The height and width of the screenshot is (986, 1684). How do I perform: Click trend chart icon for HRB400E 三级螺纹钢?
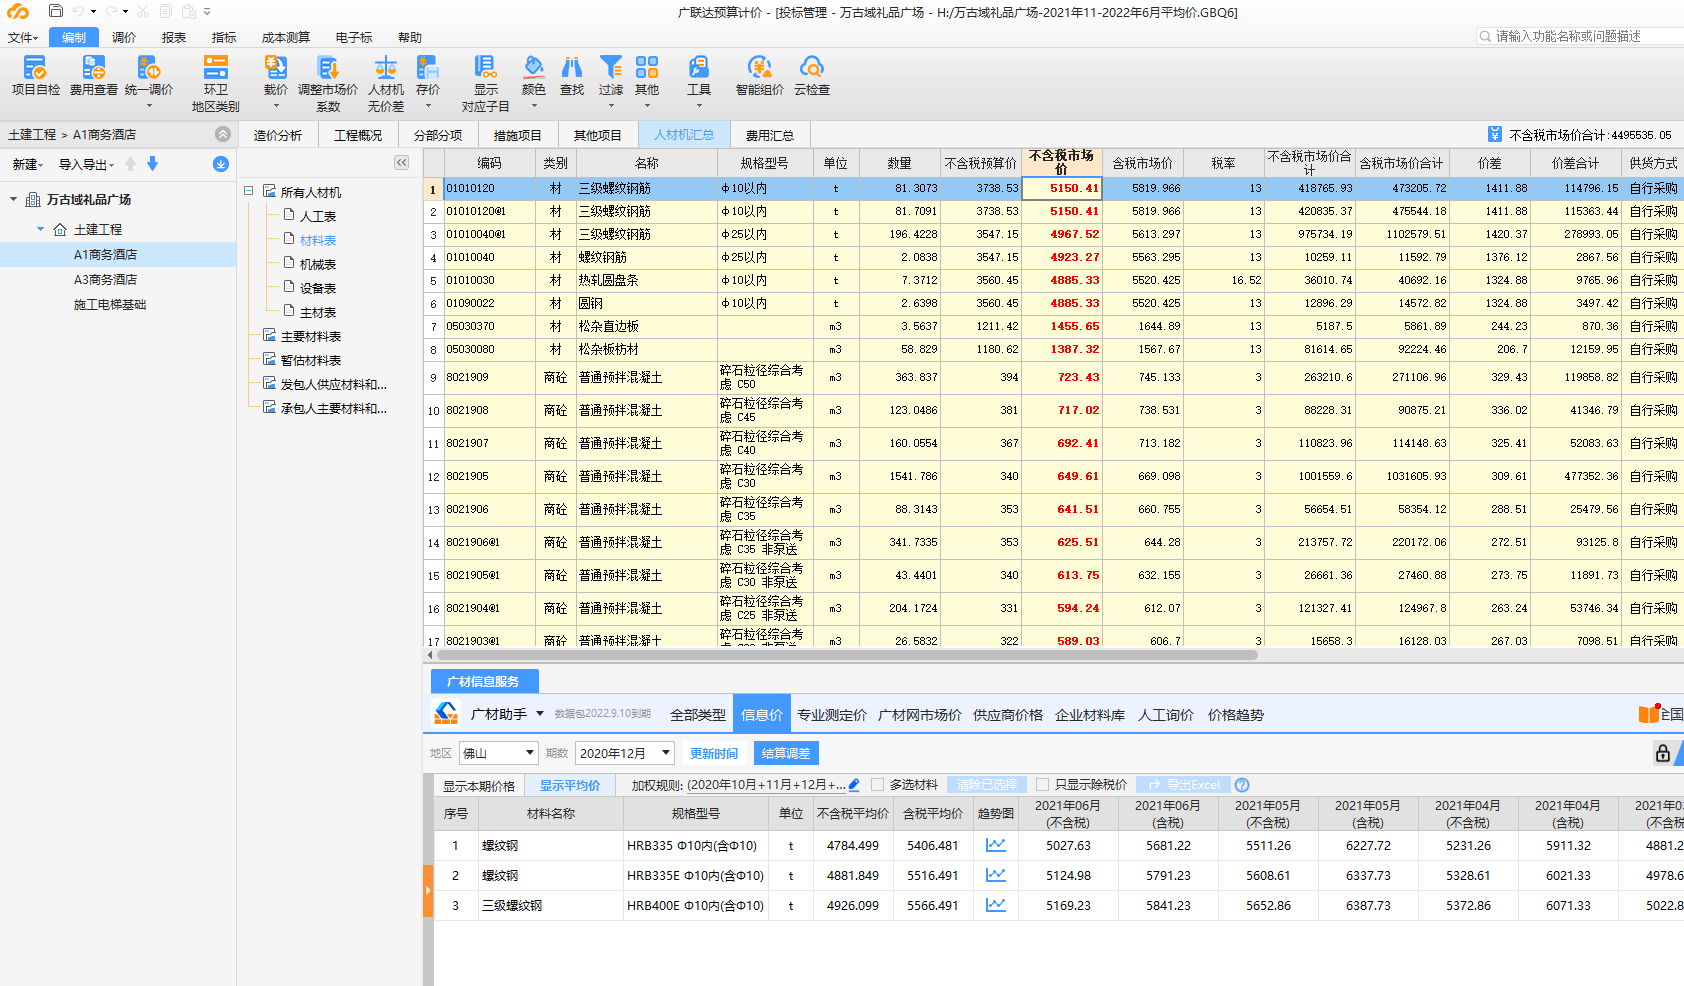[x=996, y=905]
